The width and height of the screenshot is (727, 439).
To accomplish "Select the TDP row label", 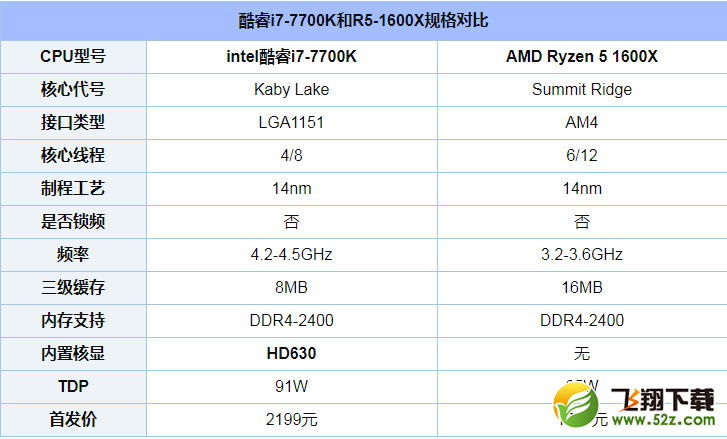I will pyautogui.click(x=73, y=387).
